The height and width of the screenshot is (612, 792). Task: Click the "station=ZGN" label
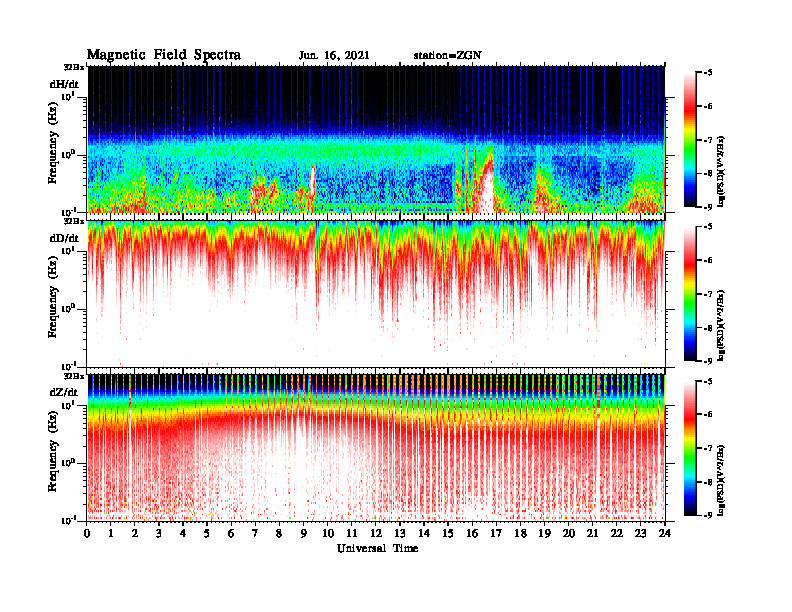pos(448,56)
